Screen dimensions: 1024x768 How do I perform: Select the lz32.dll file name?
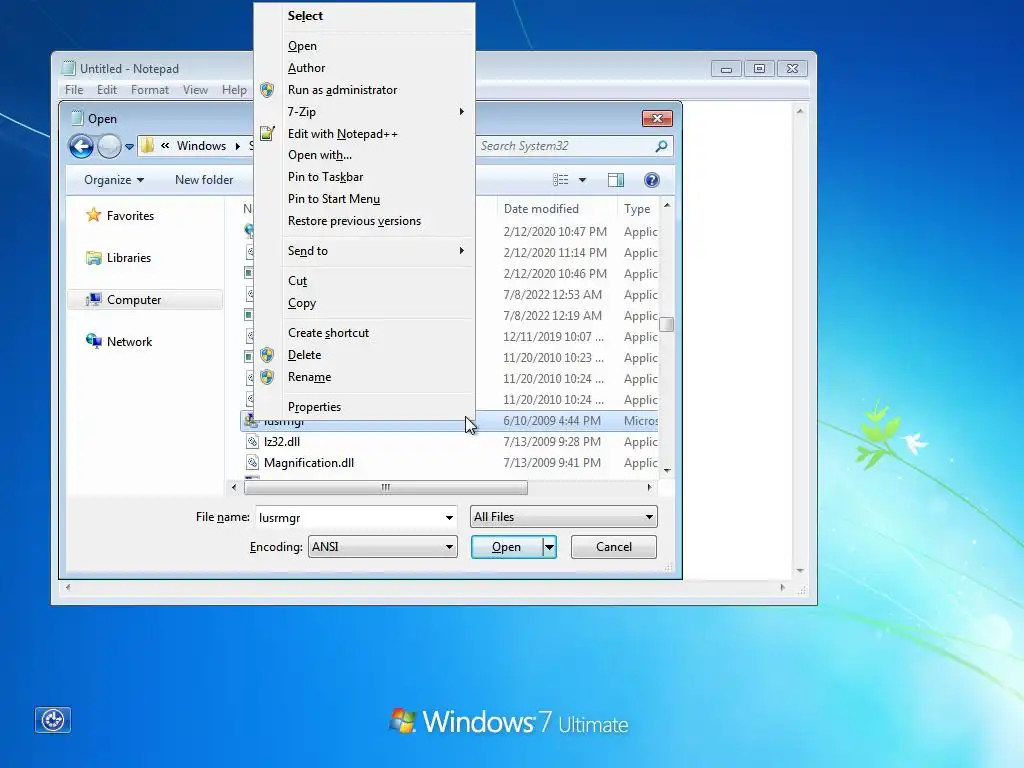[282, 441]
